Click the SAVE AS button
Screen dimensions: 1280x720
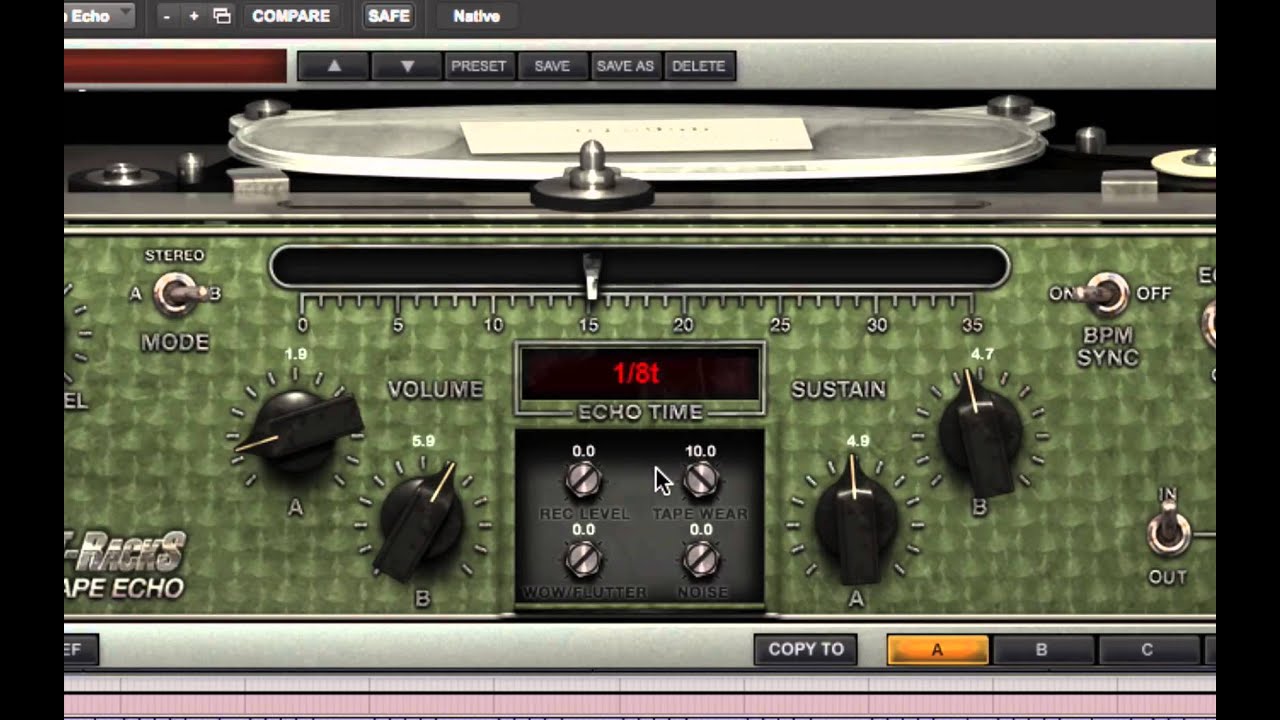pyautogui.click(x=625, y=66)
